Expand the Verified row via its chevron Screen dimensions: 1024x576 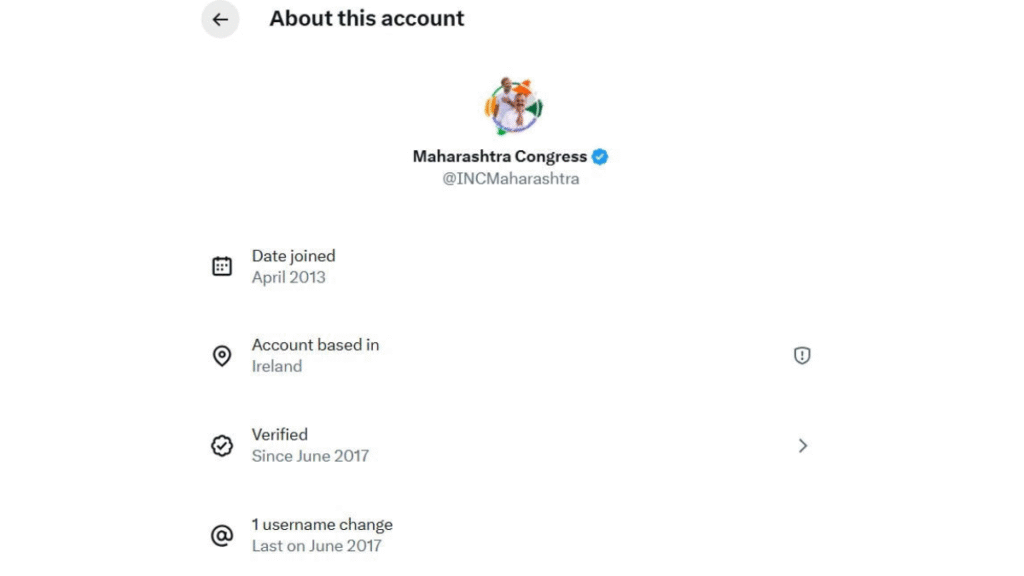coord(803,445)
